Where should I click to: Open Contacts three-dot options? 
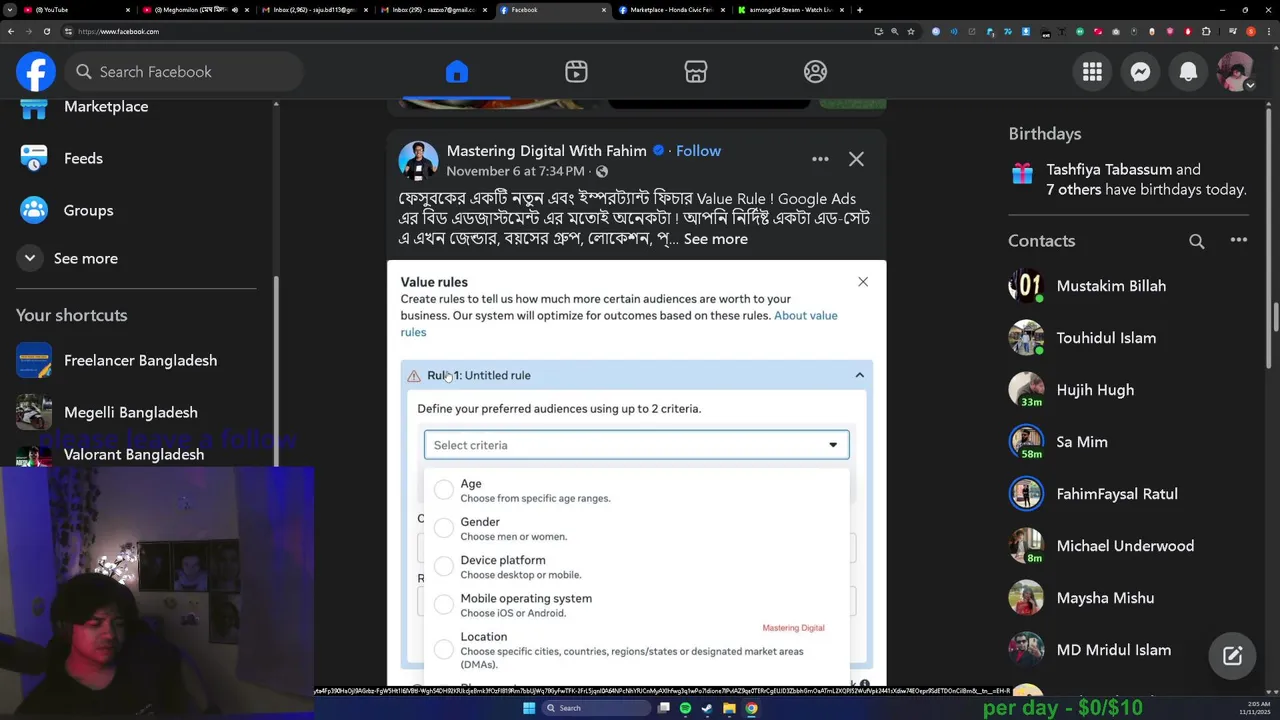click(x=1239, y=240)
